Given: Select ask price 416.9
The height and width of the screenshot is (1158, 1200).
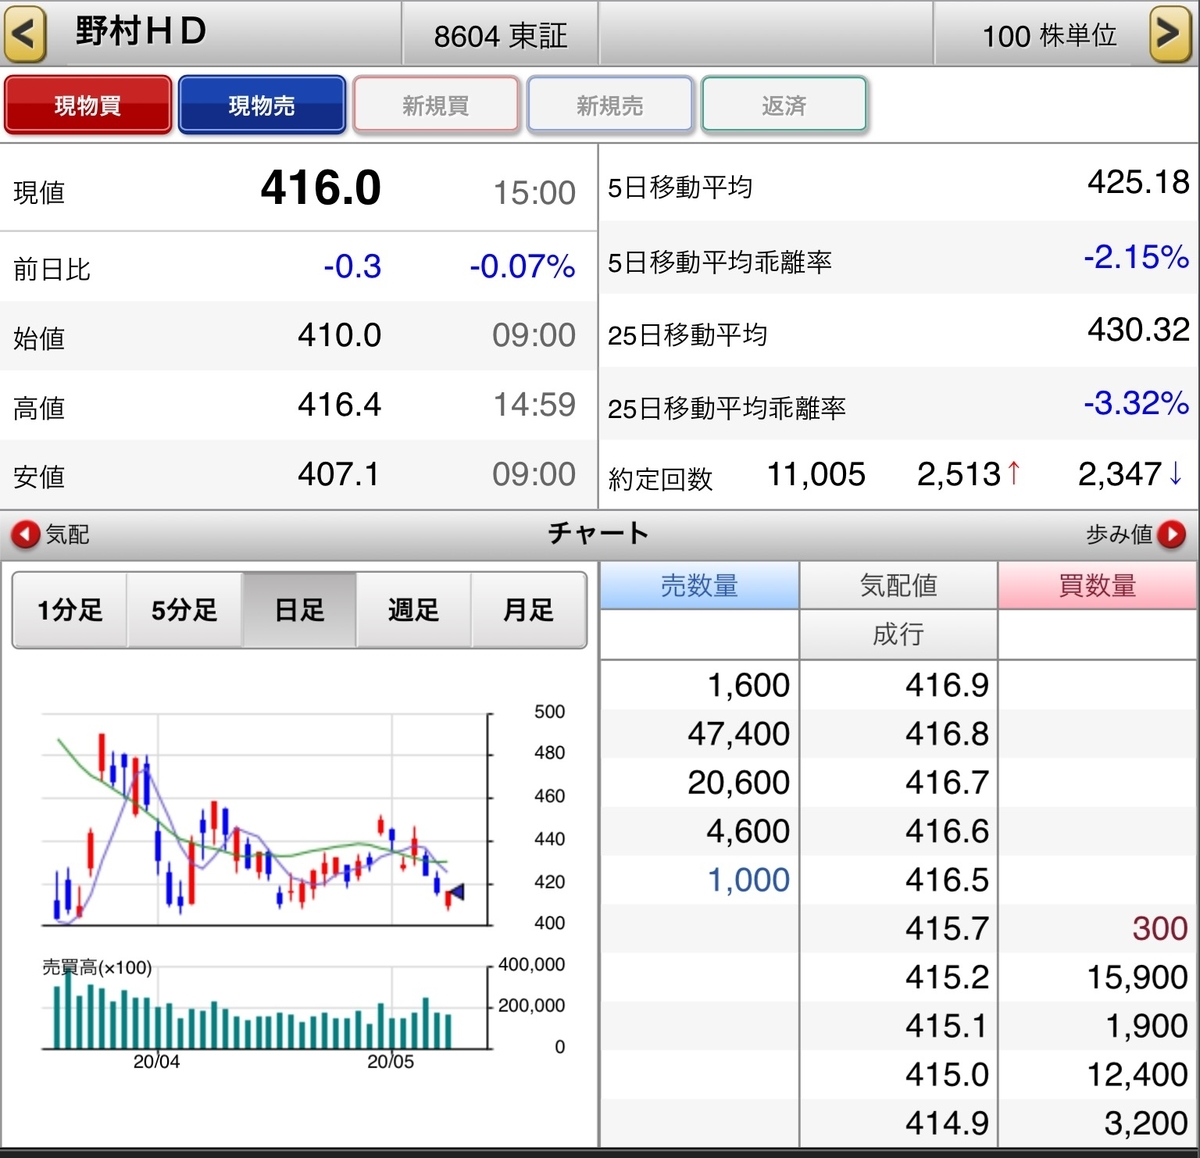Looking at the screenshot, I should point(947,685).
